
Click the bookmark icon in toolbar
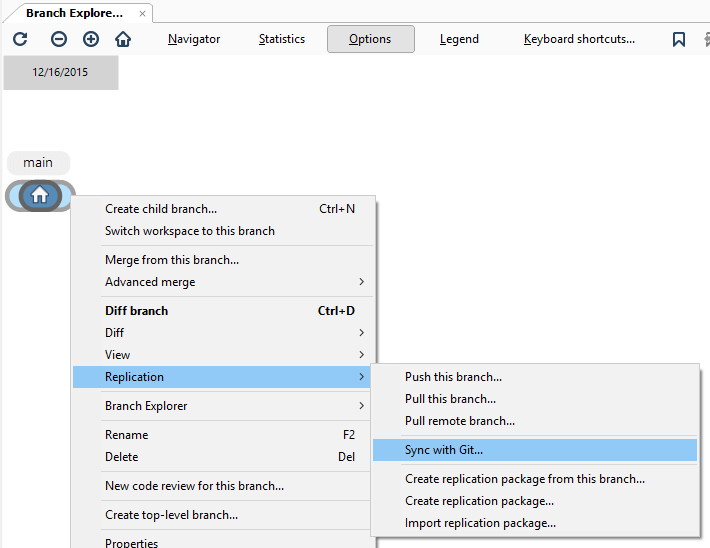point(679,39)
